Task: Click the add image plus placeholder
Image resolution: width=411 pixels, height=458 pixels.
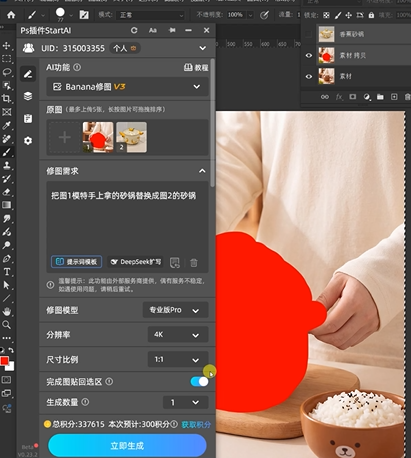Action: [64, 137]
